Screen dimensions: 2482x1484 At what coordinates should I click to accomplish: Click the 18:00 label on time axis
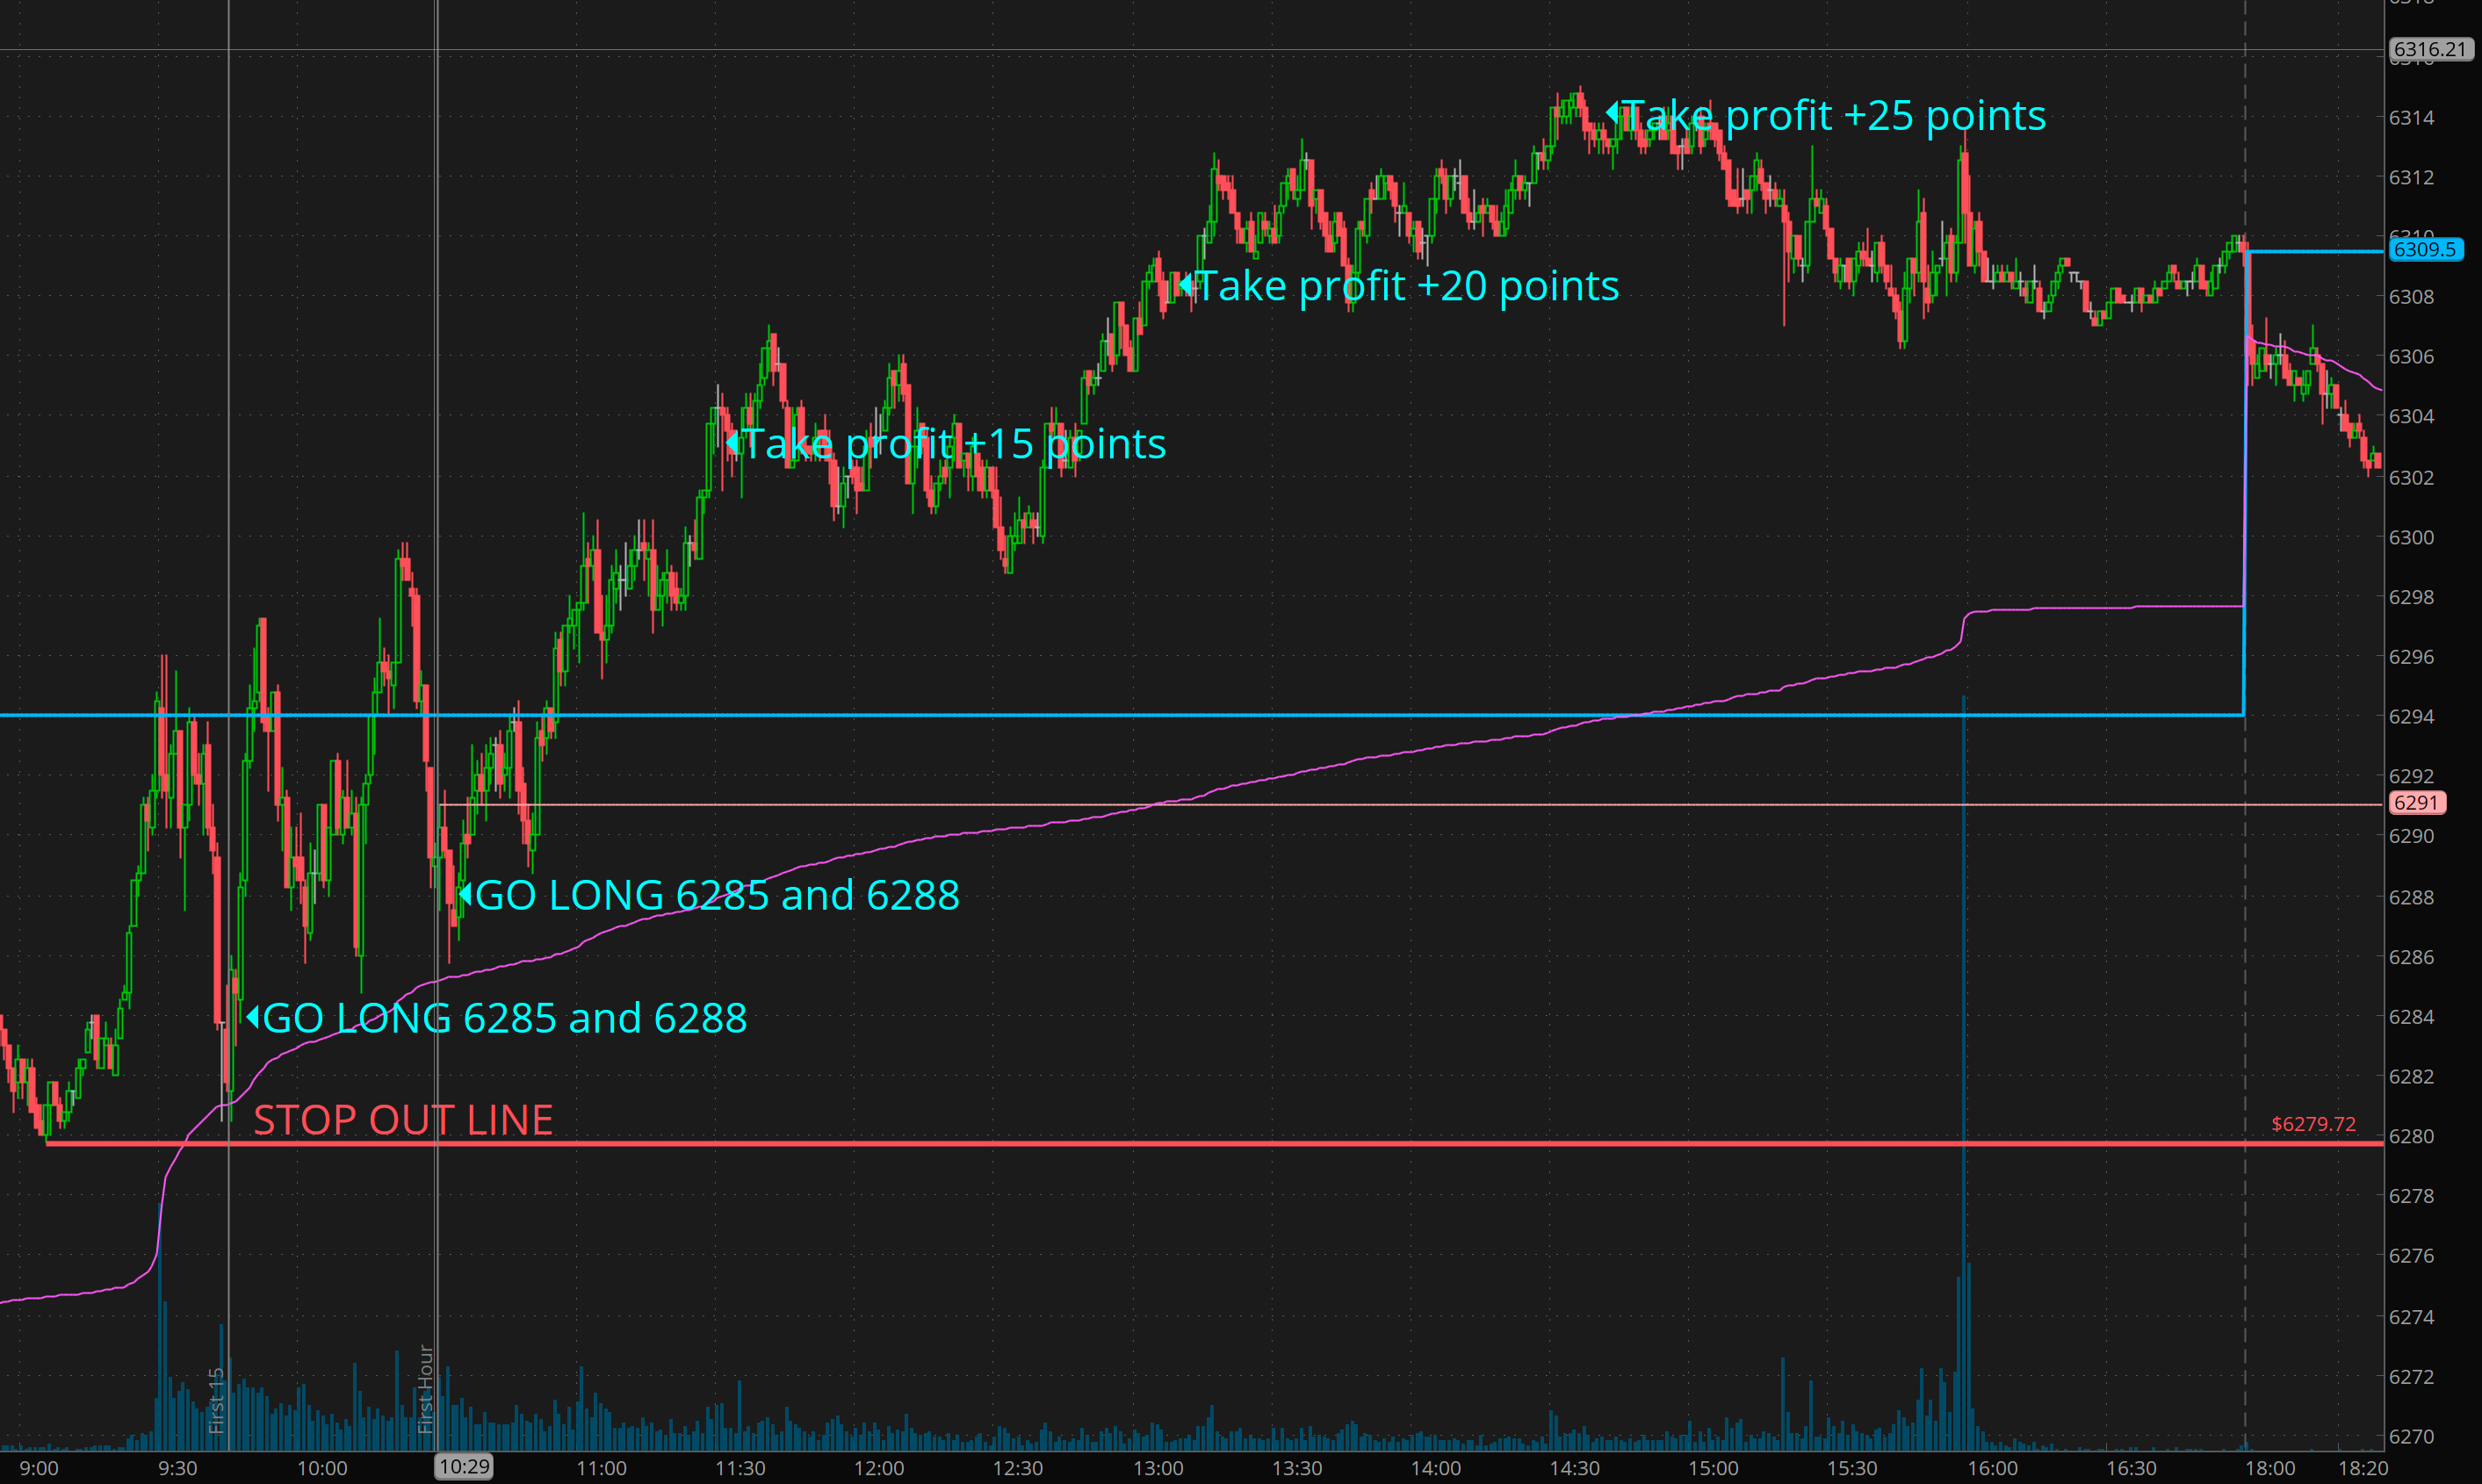(2270, 1468)
